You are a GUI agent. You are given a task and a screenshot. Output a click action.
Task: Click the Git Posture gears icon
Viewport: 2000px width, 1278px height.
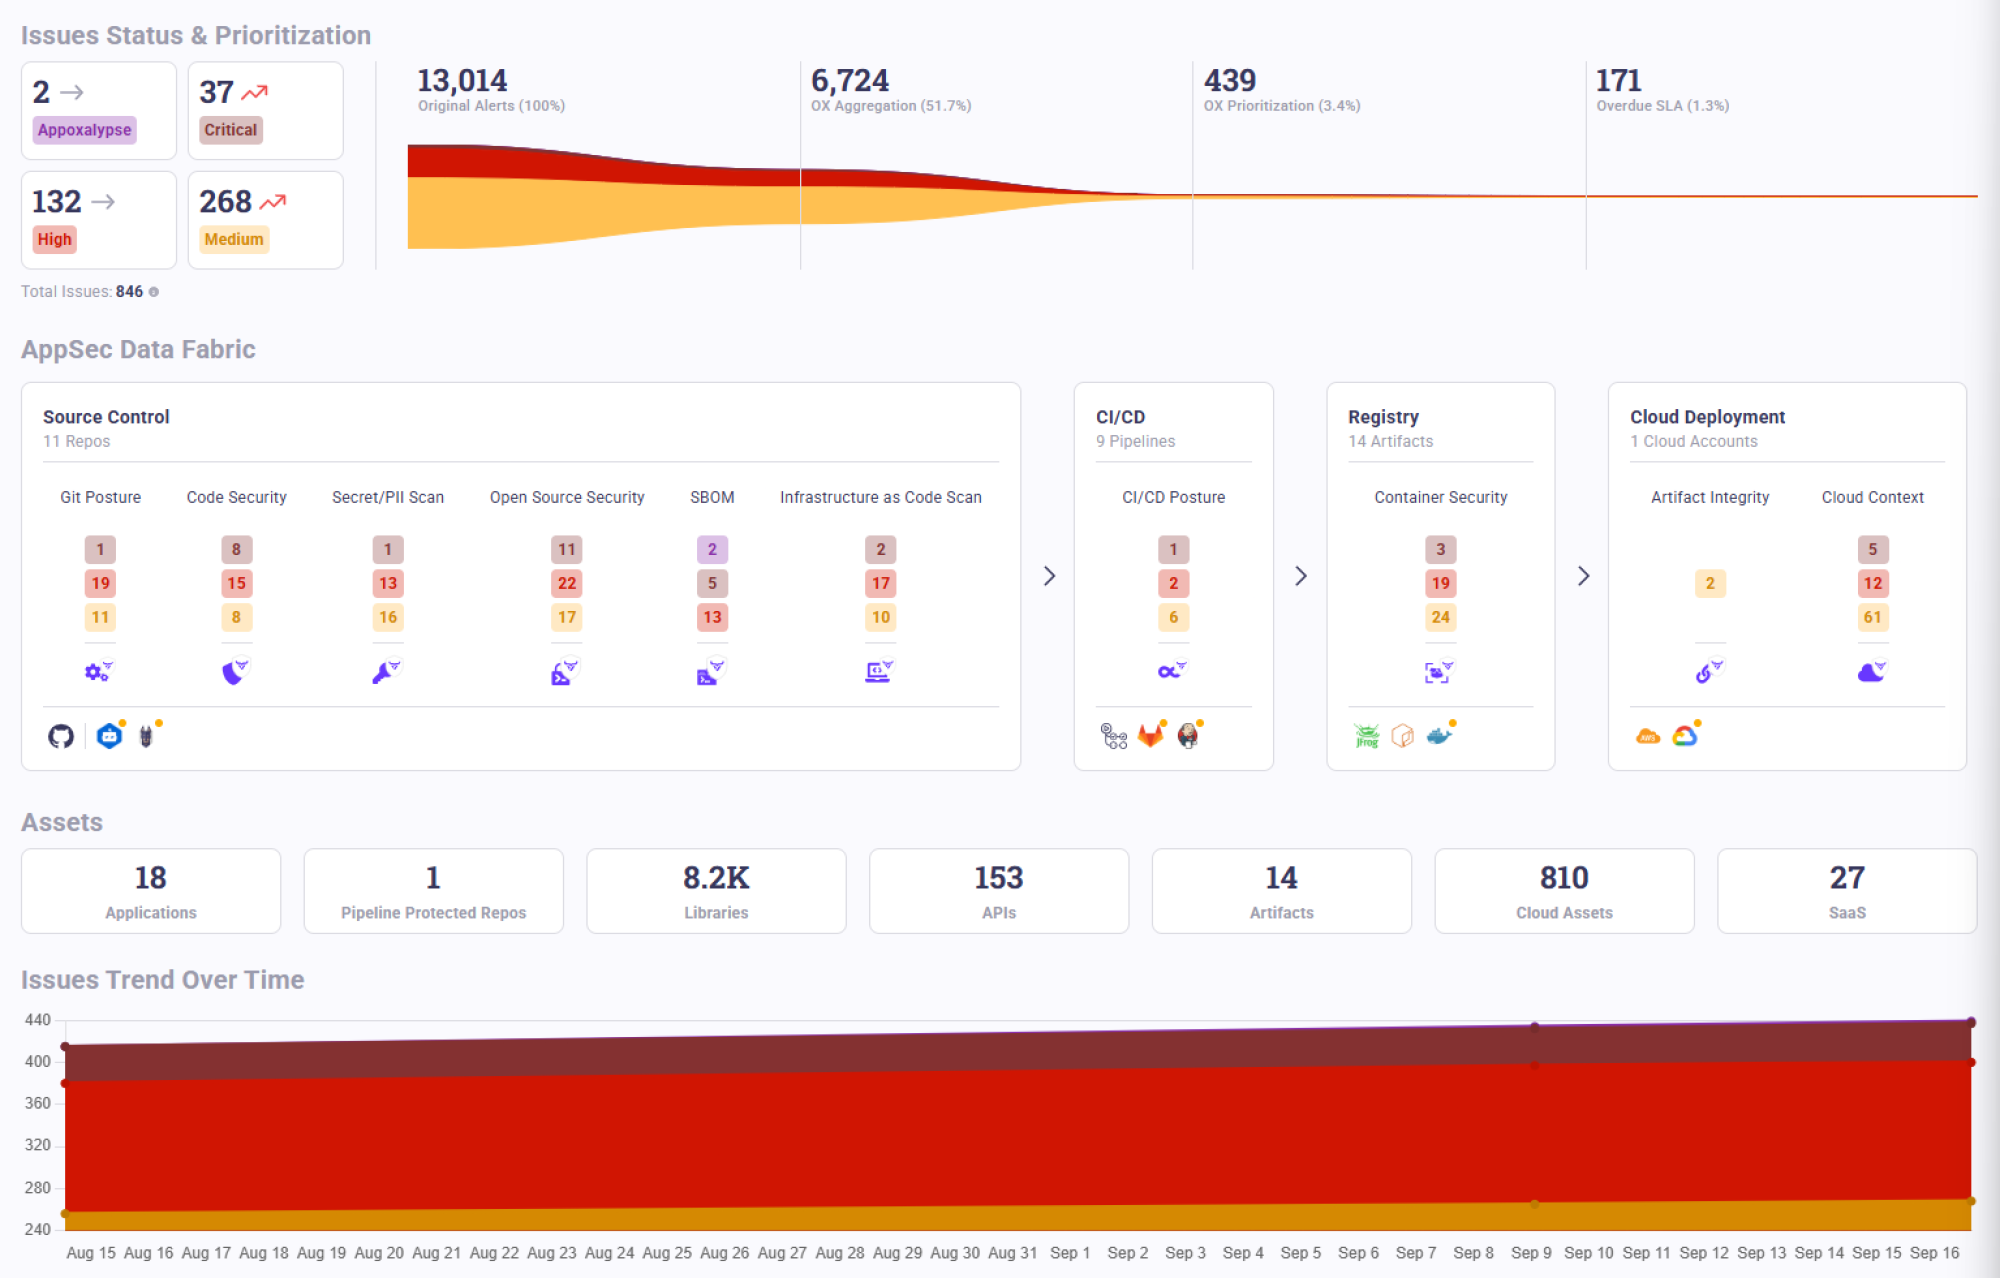point(98,672)
